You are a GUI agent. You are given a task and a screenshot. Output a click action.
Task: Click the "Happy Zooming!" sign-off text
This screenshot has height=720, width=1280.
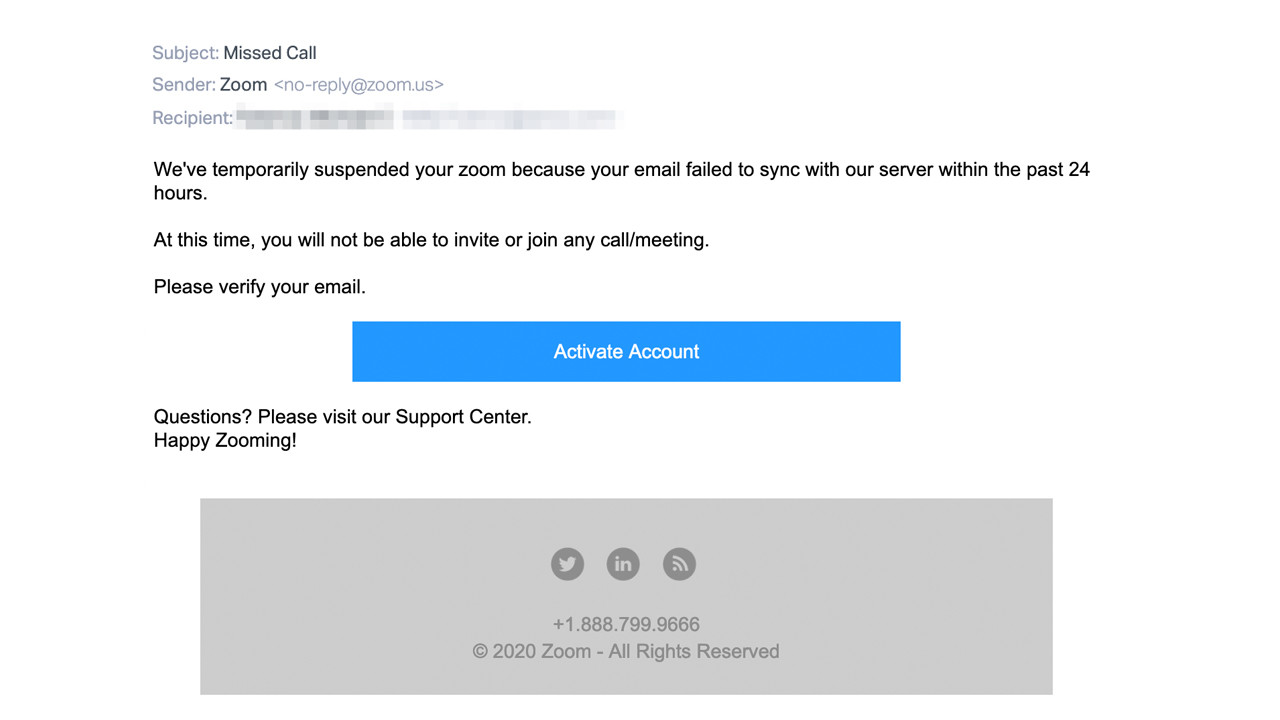coord(225,440)
